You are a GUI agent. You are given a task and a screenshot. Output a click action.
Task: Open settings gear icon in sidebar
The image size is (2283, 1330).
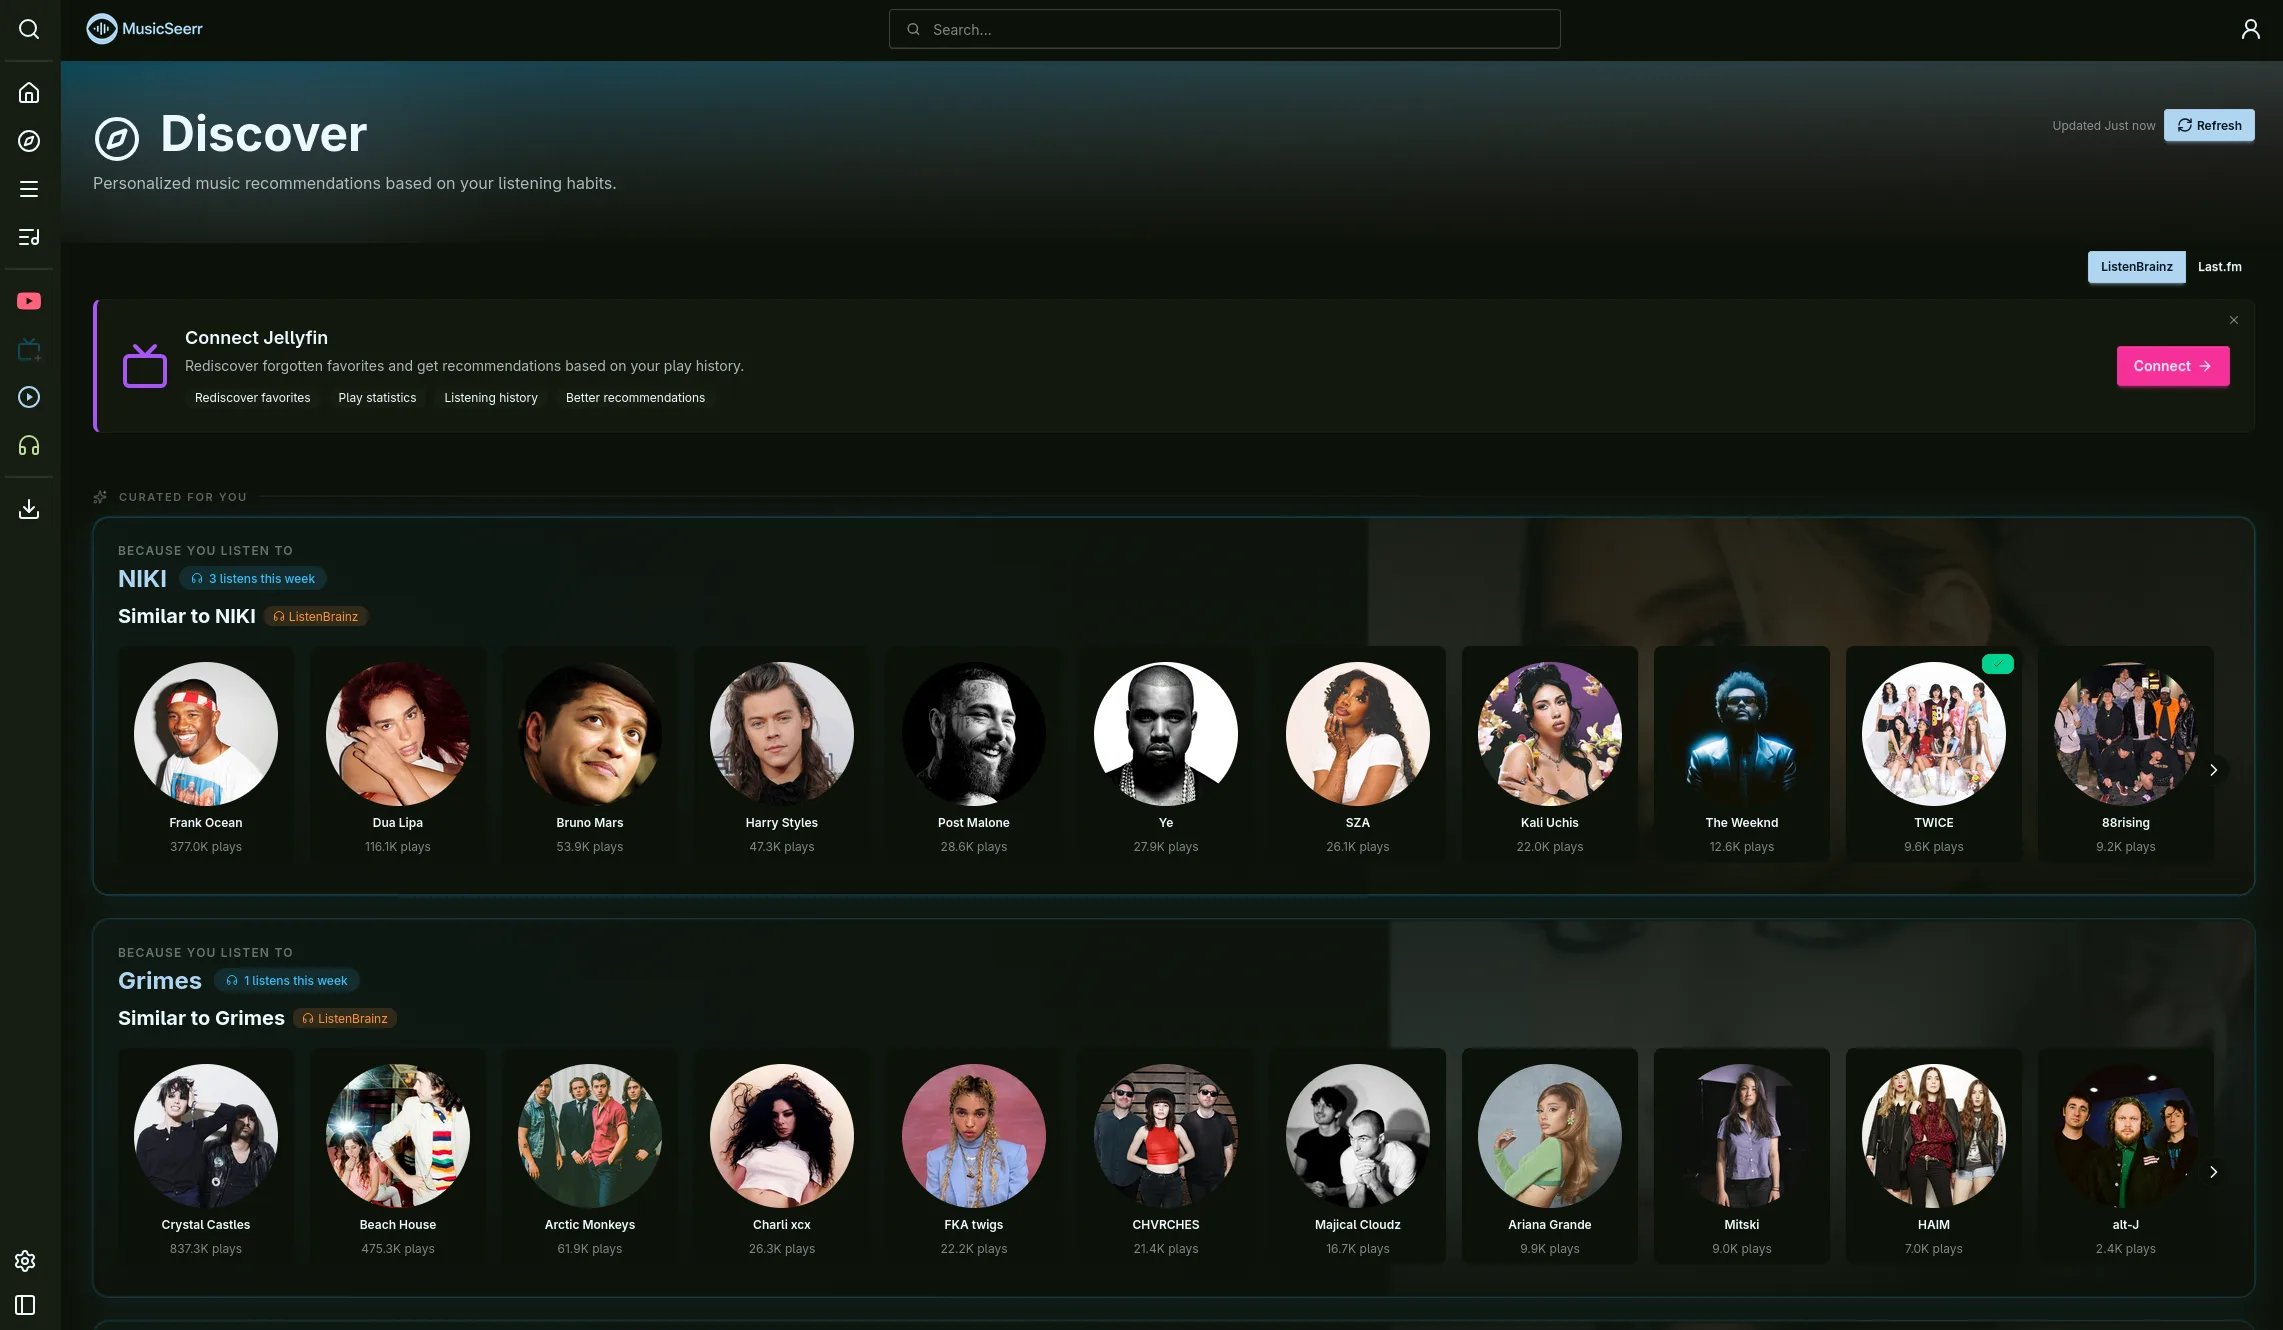click(25, 1261)
